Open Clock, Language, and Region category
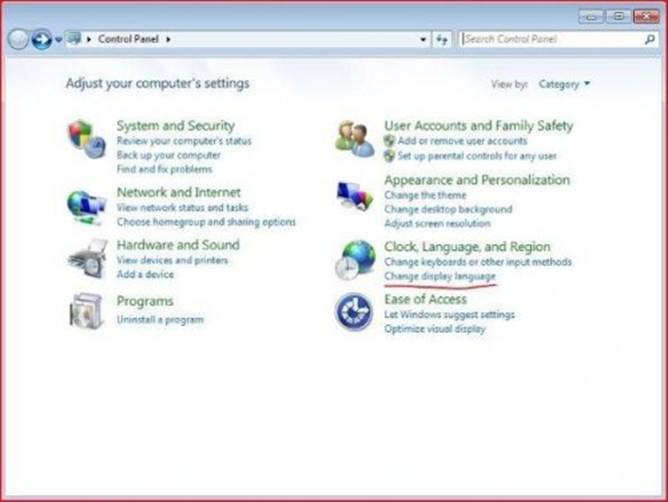The width and height of the screenshot is (668, 502). 467,247
